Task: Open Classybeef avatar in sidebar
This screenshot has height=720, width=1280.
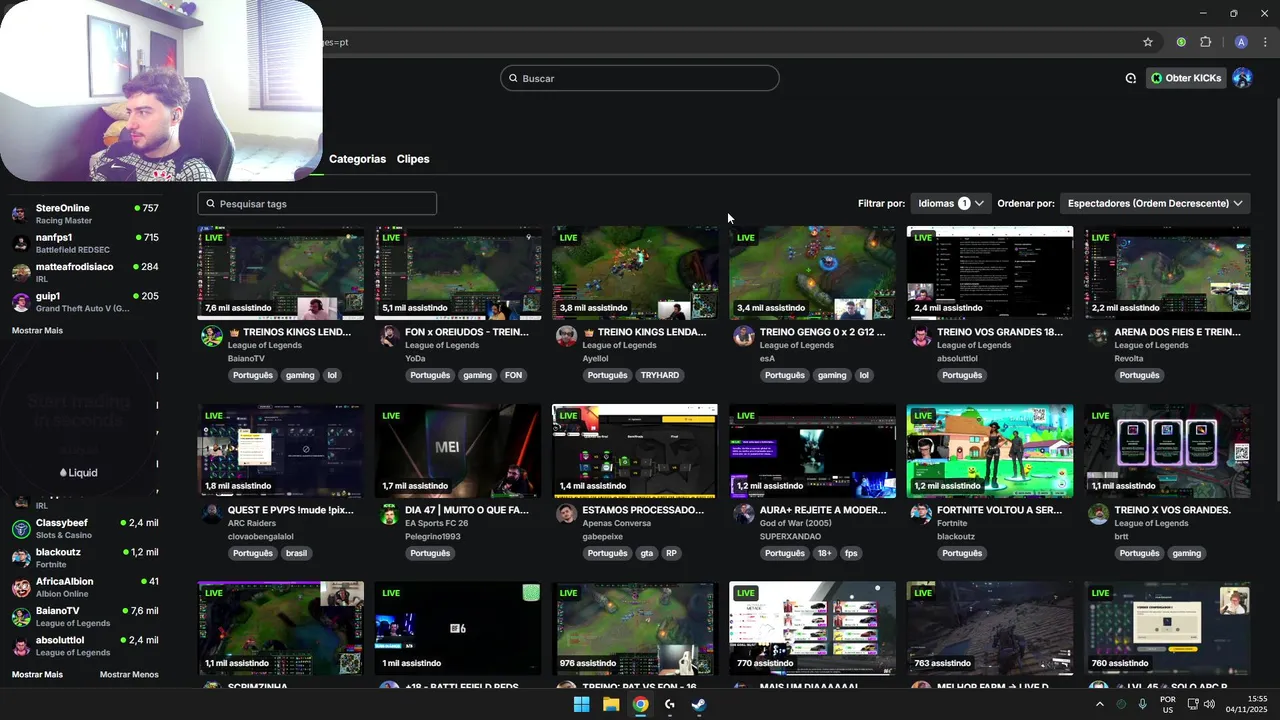Action: 21,529
